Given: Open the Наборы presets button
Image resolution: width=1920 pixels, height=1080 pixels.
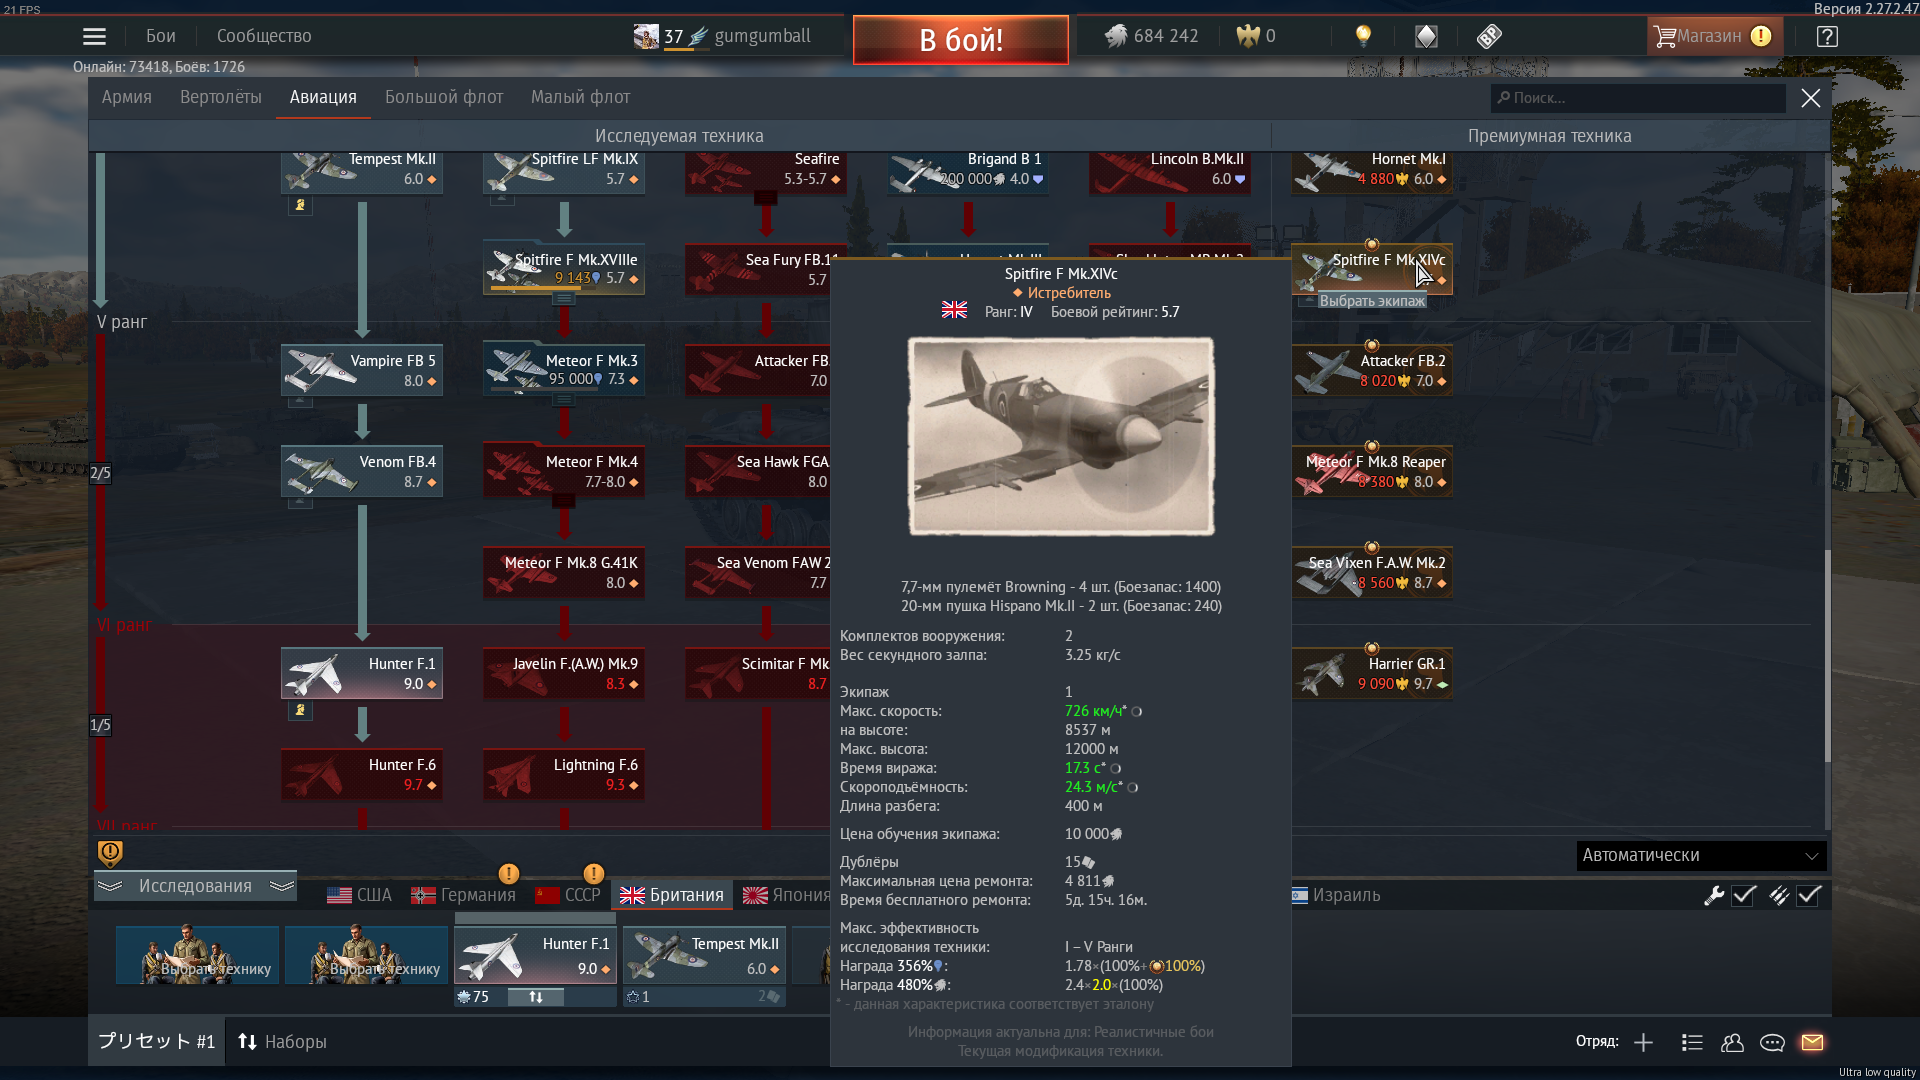Looking at the screenshot, I should click(x=283, y=1042).
